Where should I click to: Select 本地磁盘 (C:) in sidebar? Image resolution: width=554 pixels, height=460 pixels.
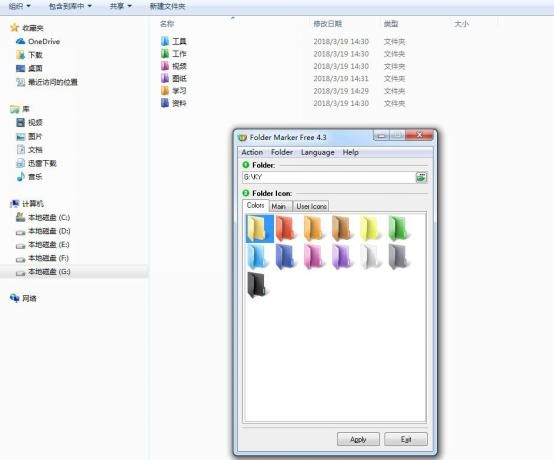pos(43,217)
